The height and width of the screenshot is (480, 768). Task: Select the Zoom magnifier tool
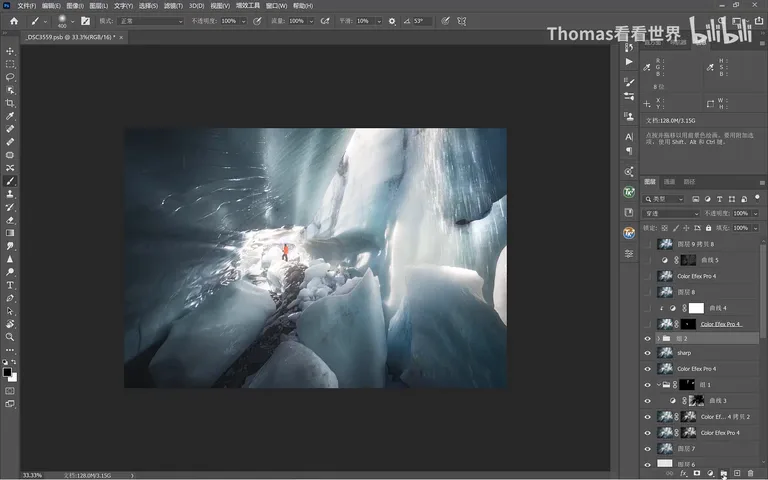[x=10, y=337]
